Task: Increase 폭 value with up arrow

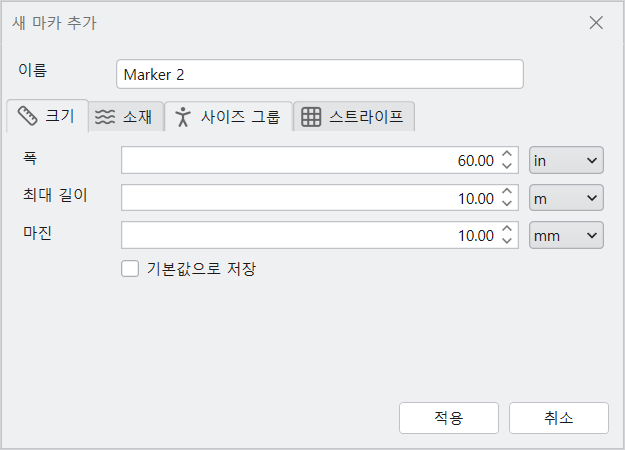Action: point(507,154)
